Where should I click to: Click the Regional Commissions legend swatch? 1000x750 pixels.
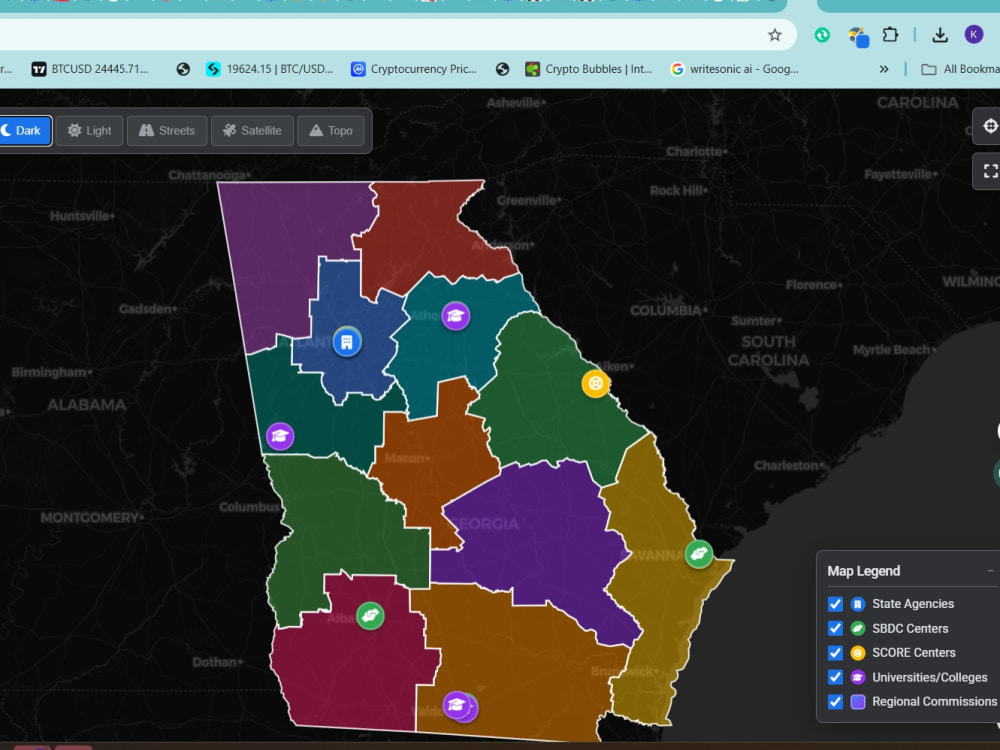858,702
